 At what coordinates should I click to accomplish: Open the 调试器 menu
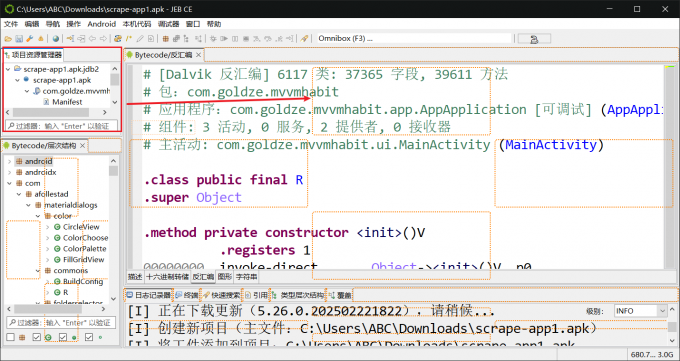(x=168, y=24)
